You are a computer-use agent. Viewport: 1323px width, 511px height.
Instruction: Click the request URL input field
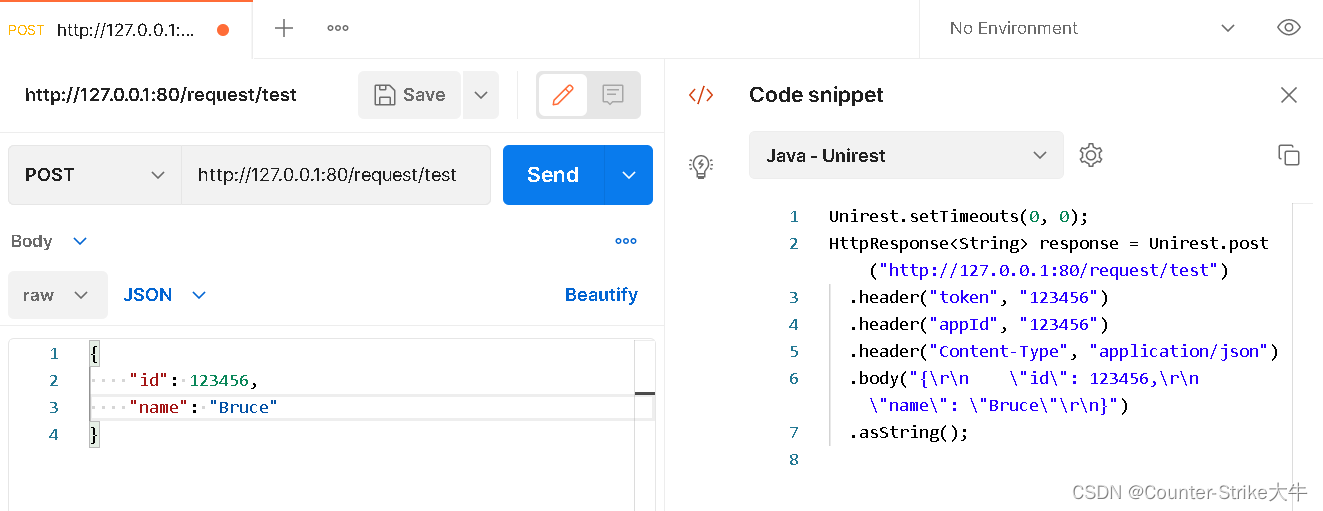tap(336, 175)
